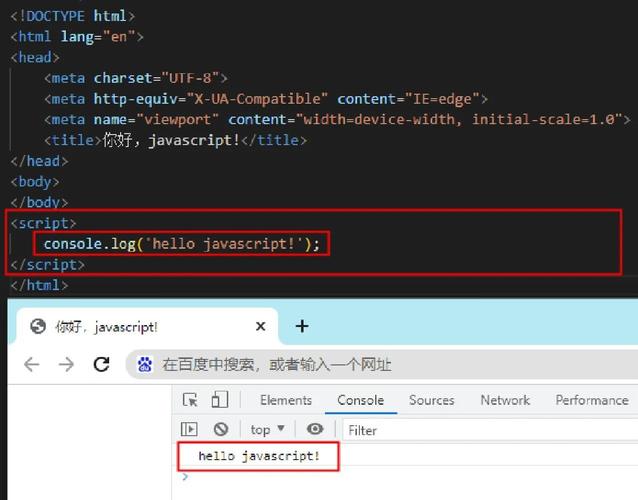Click the meta charset UTF-8 line
638x500 pixels.
point(135,78)
